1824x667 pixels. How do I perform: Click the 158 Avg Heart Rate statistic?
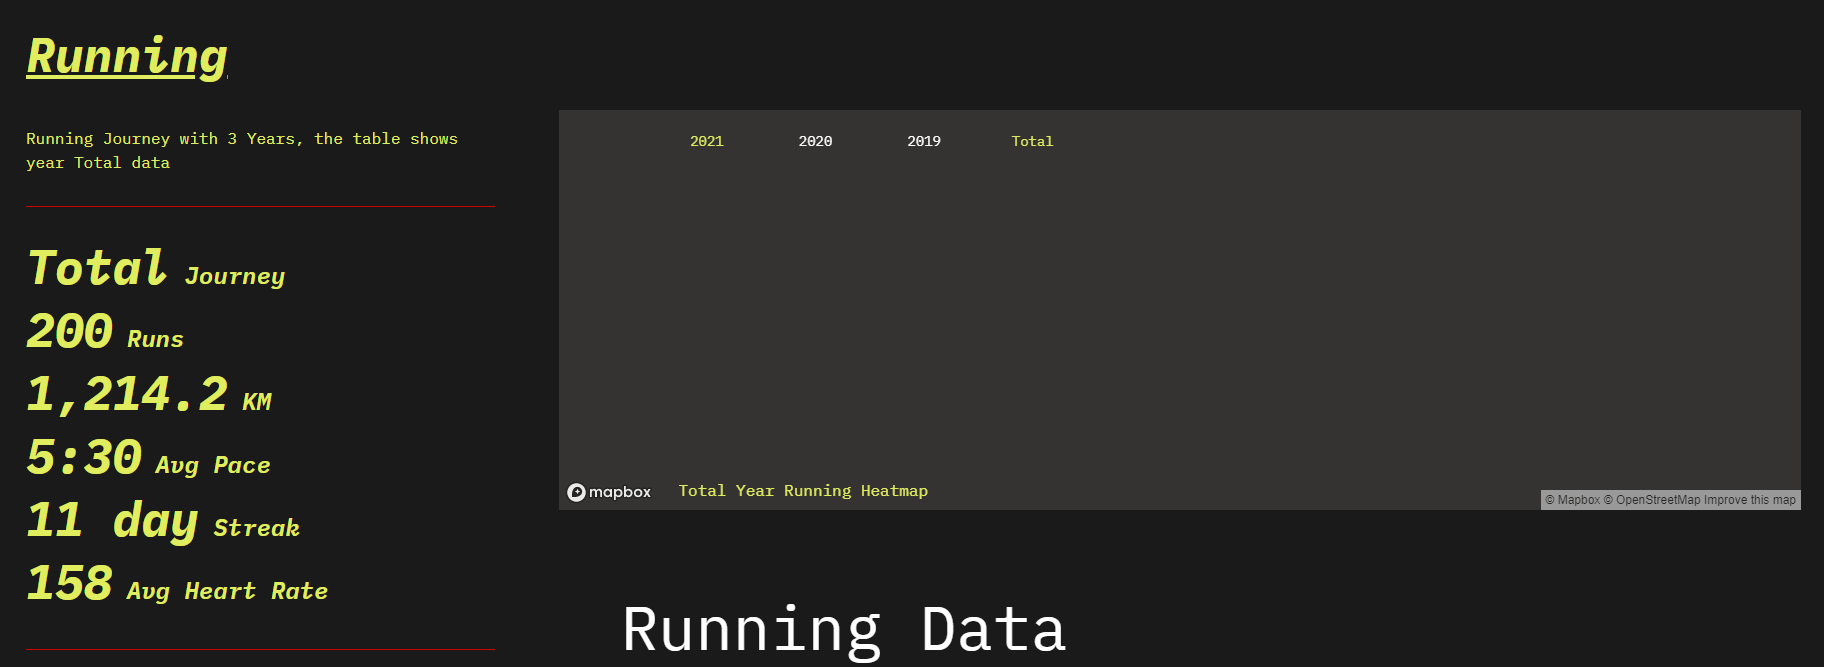(x=177, y=584)
